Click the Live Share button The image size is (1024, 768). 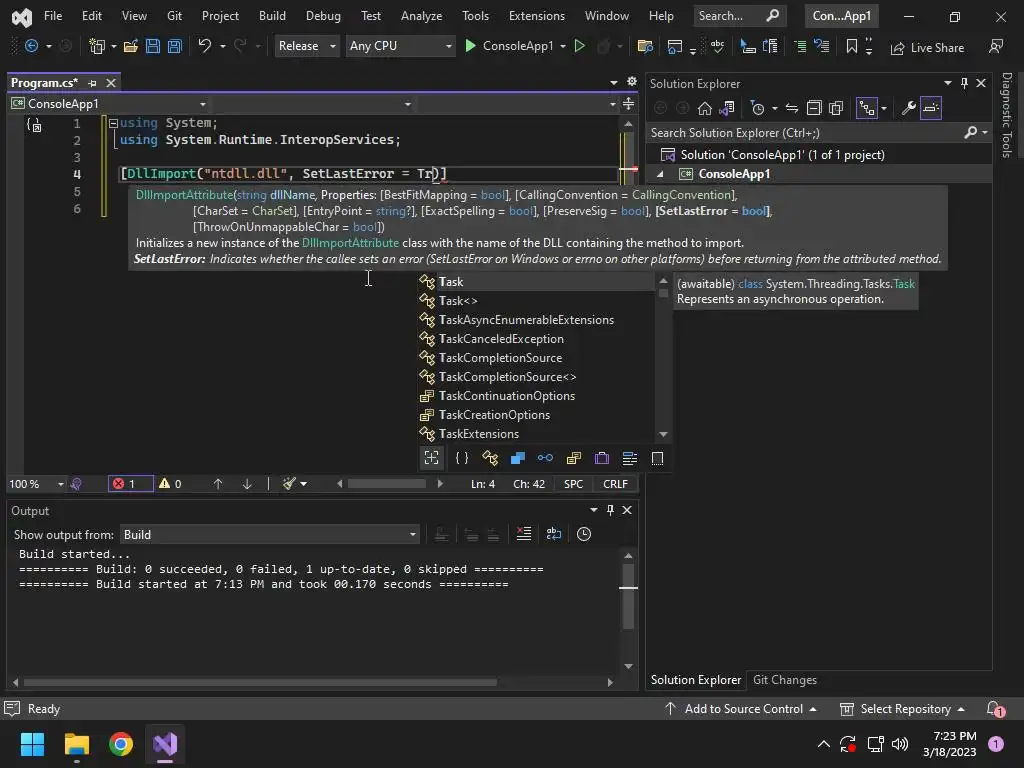(x=927, y=48)
